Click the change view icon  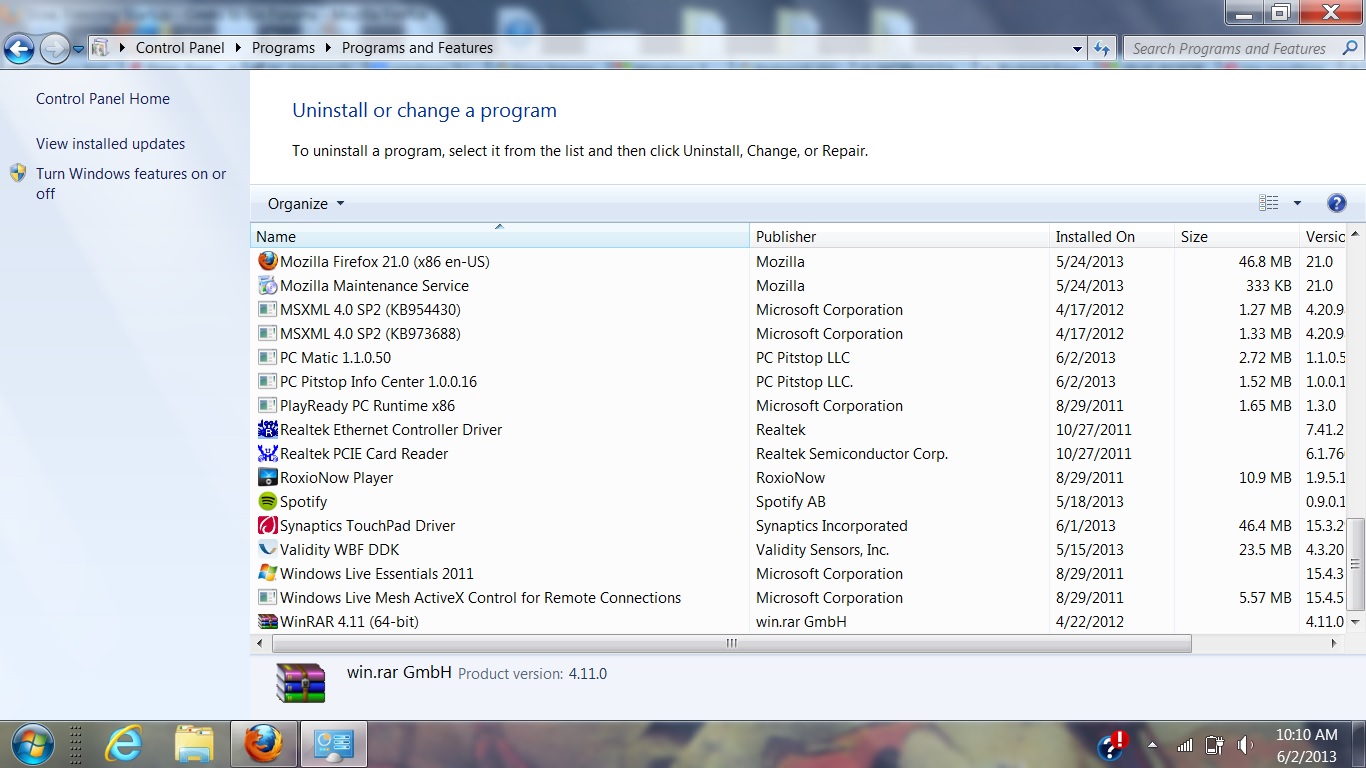point(1269,203)
